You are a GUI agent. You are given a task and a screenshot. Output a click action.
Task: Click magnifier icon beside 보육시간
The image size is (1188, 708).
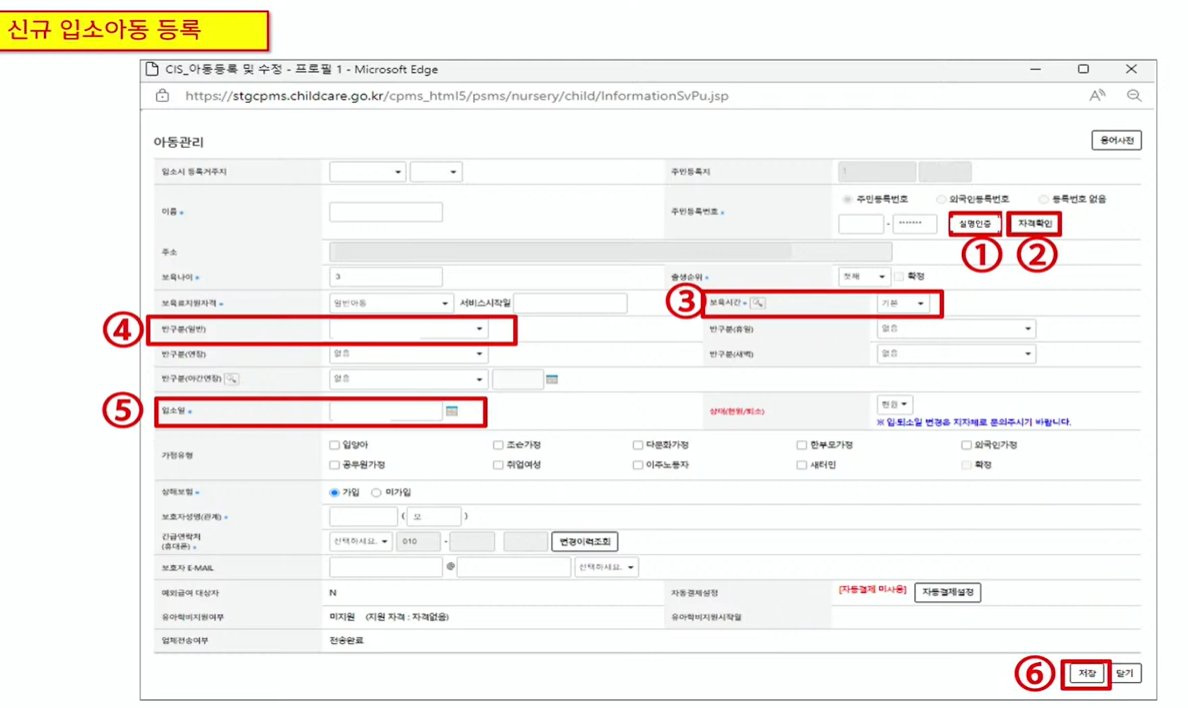click(757, 303)
